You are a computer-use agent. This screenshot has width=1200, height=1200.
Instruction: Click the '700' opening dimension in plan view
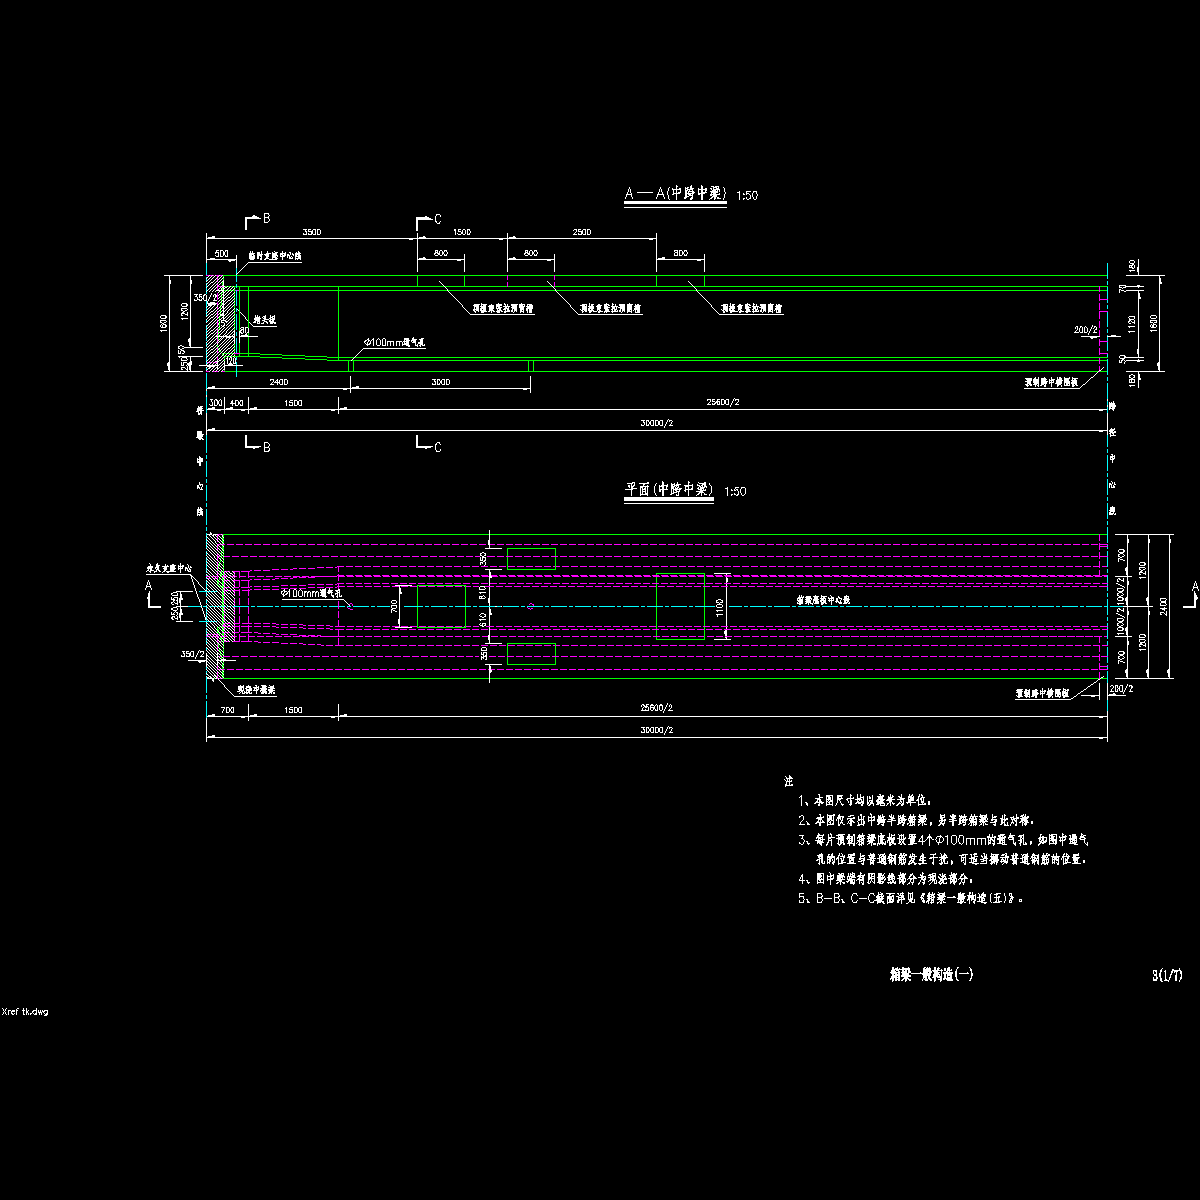394,606
